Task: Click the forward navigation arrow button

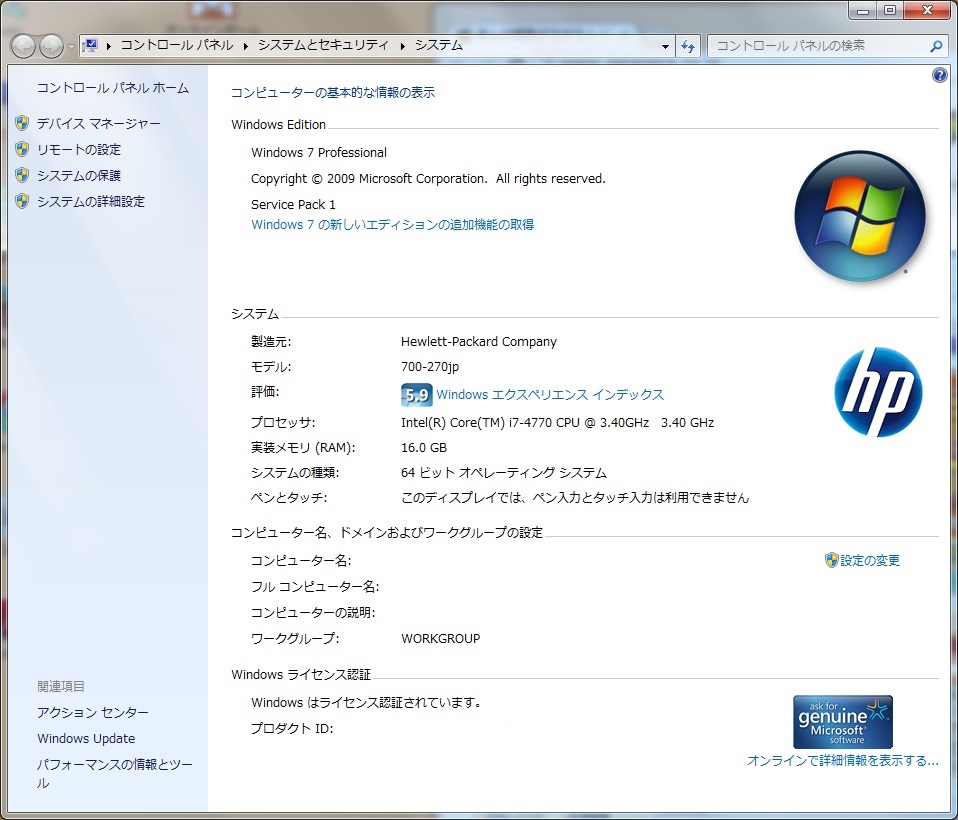Action: [51, 46]
